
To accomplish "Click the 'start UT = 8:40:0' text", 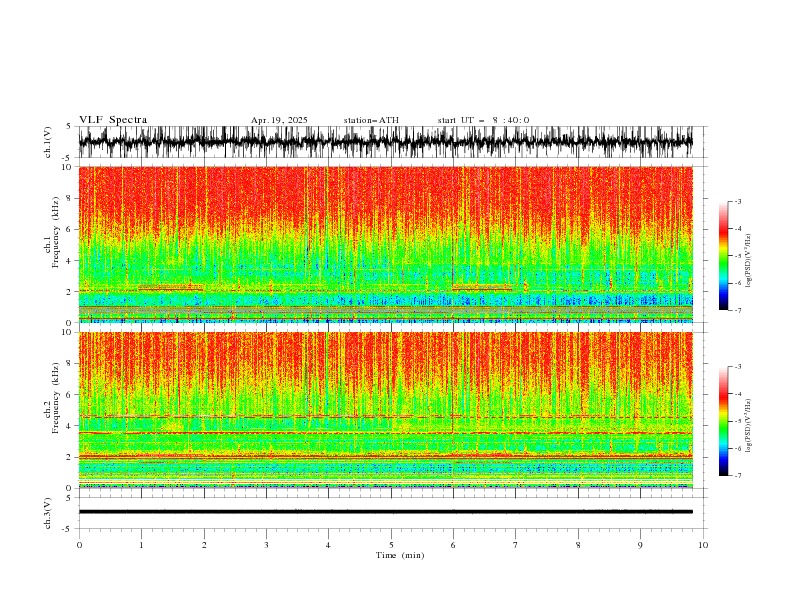I will [x=483, y=120].
